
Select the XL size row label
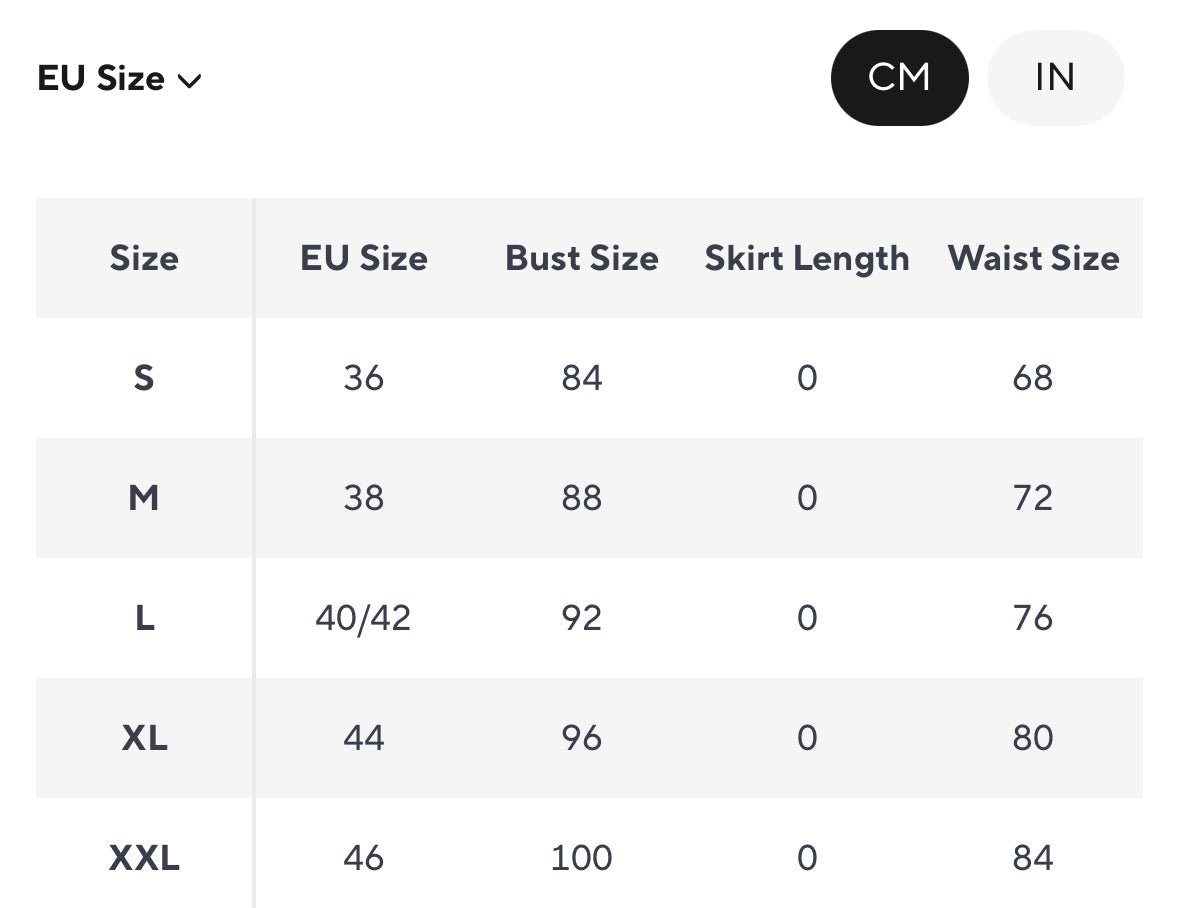click(144, 738)
